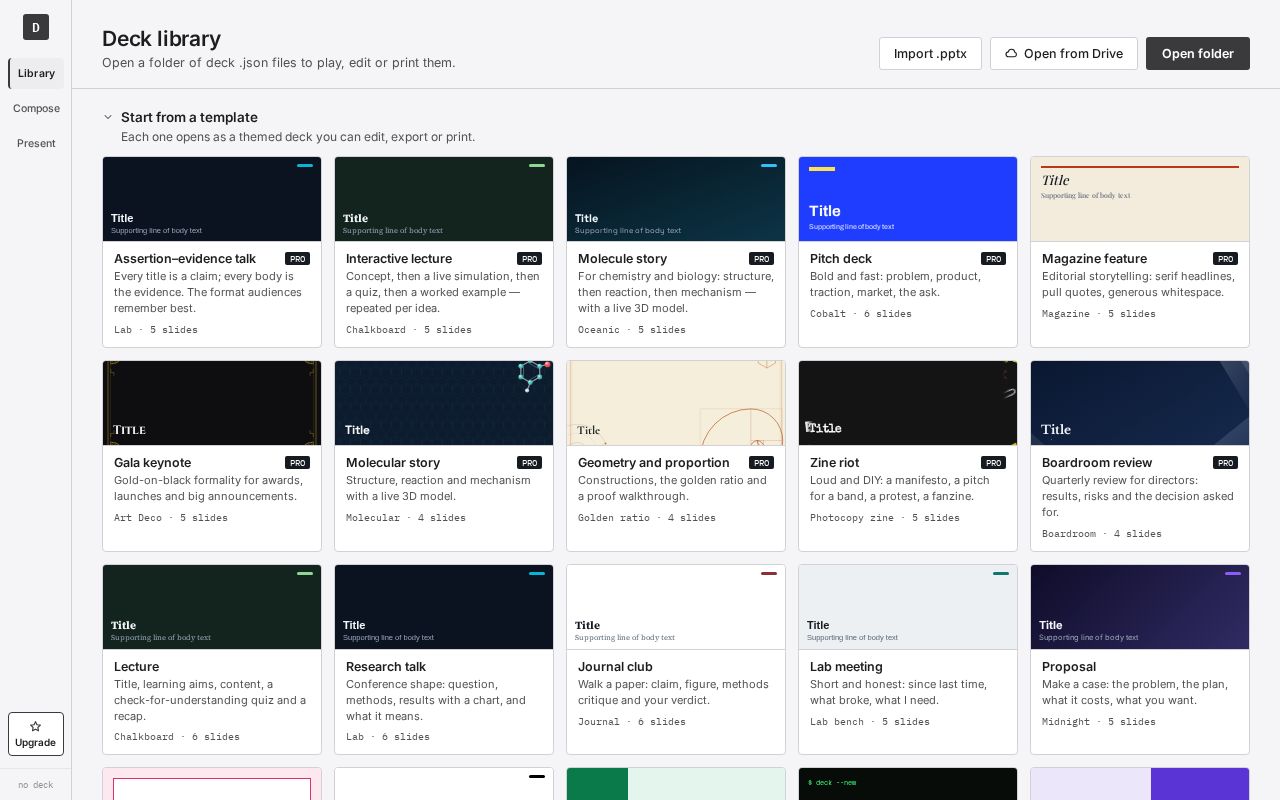Click the PRO badge on Interactive lecture
Image resolution: width=1280 pixels, height=800 pixels.
pos(529,259)
